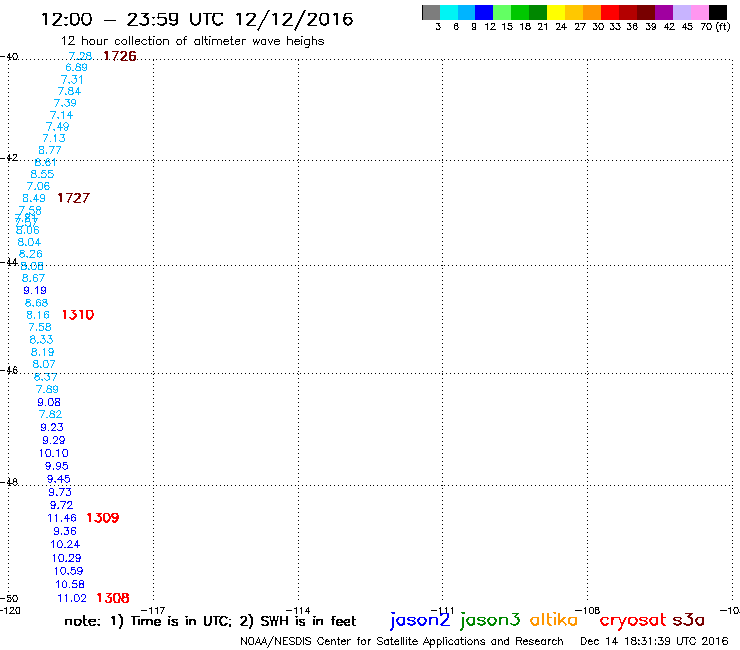Click the wave height value 8.49

(34, 198)
